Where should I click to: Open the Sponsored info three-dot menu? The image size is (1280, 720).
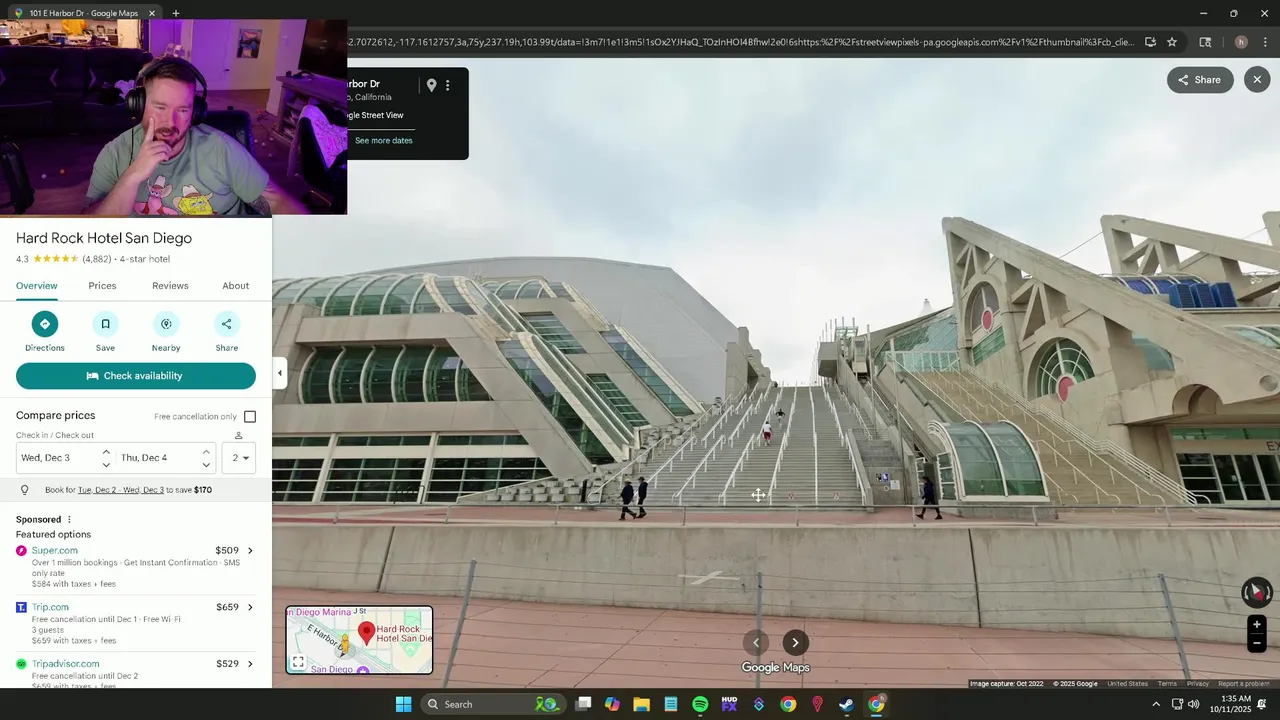pyautogui.click(x=69, y=520)
